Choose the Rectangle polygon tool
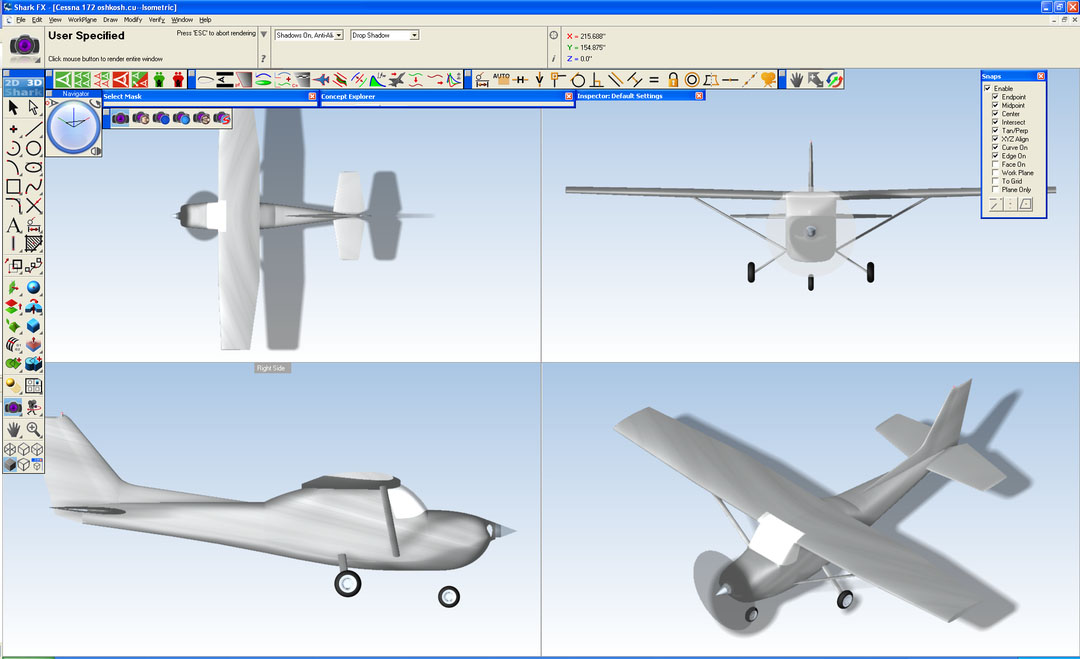1080x659 pixels. (13, 187)
